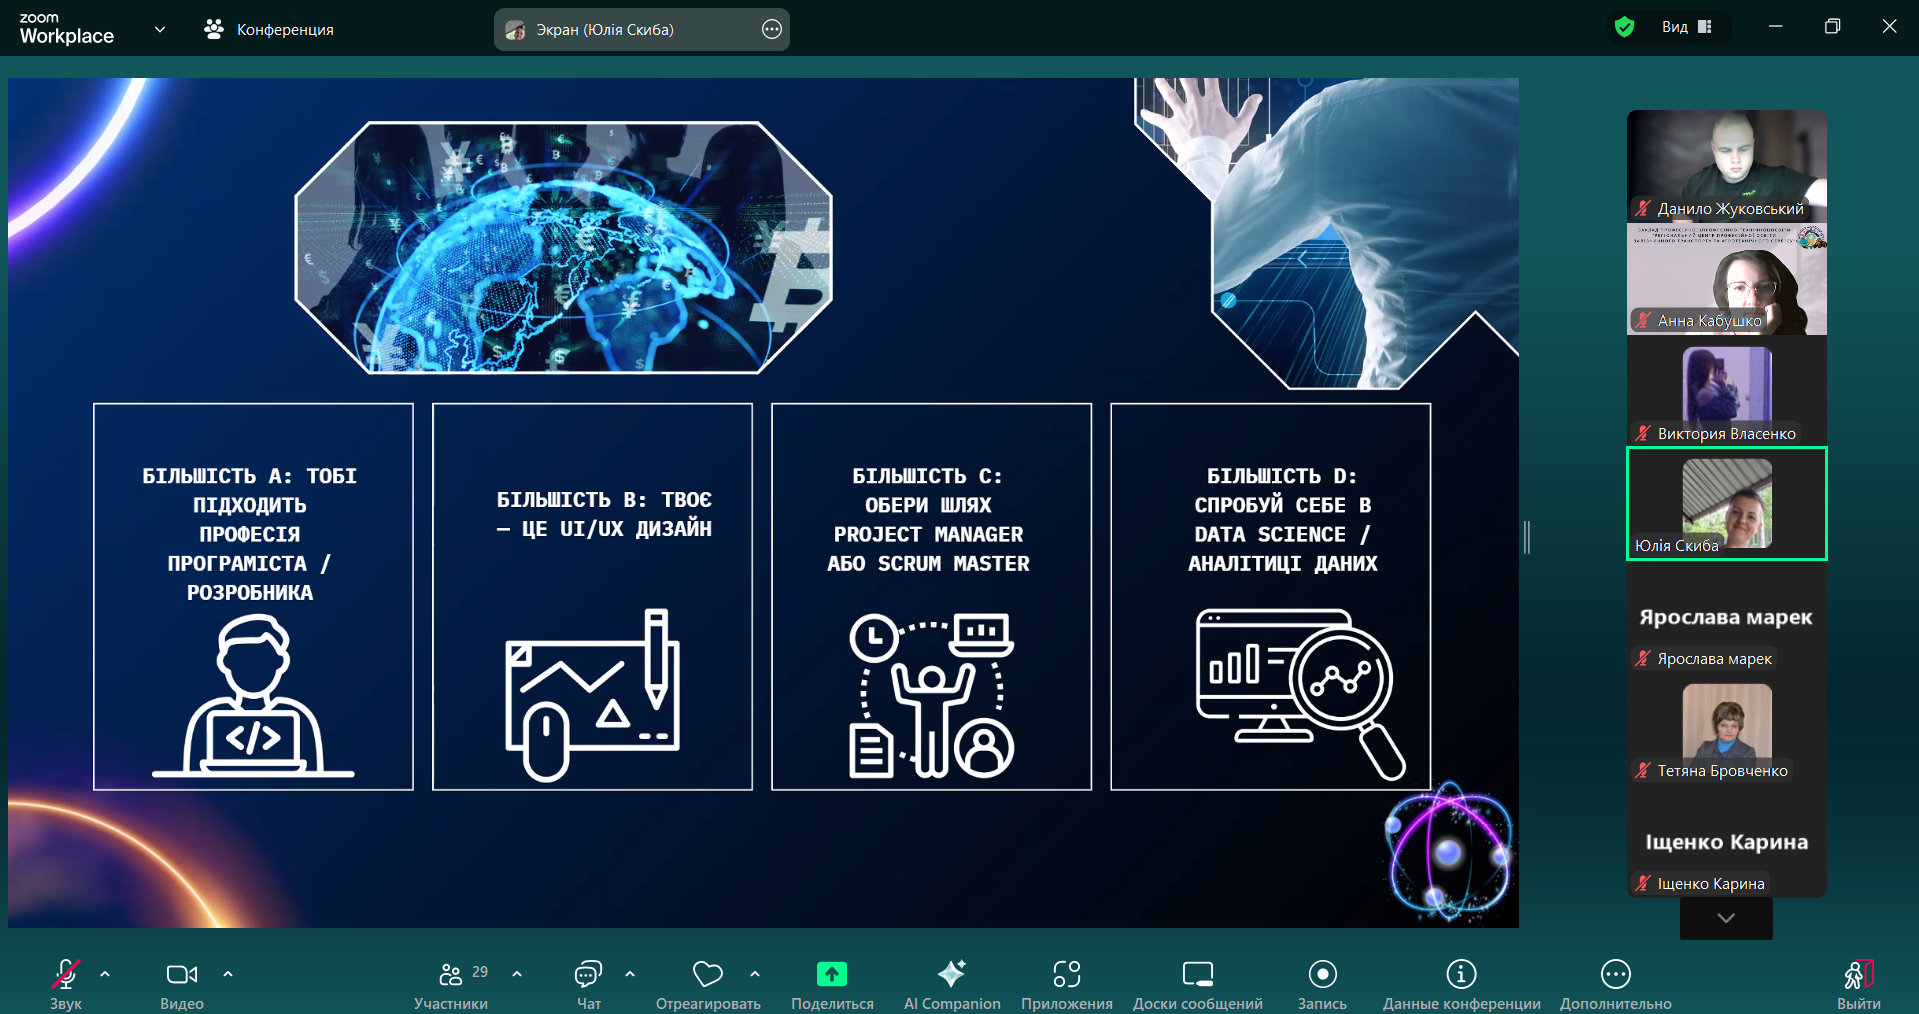Click Більшість C Project Manager card

tap(931, 597)
